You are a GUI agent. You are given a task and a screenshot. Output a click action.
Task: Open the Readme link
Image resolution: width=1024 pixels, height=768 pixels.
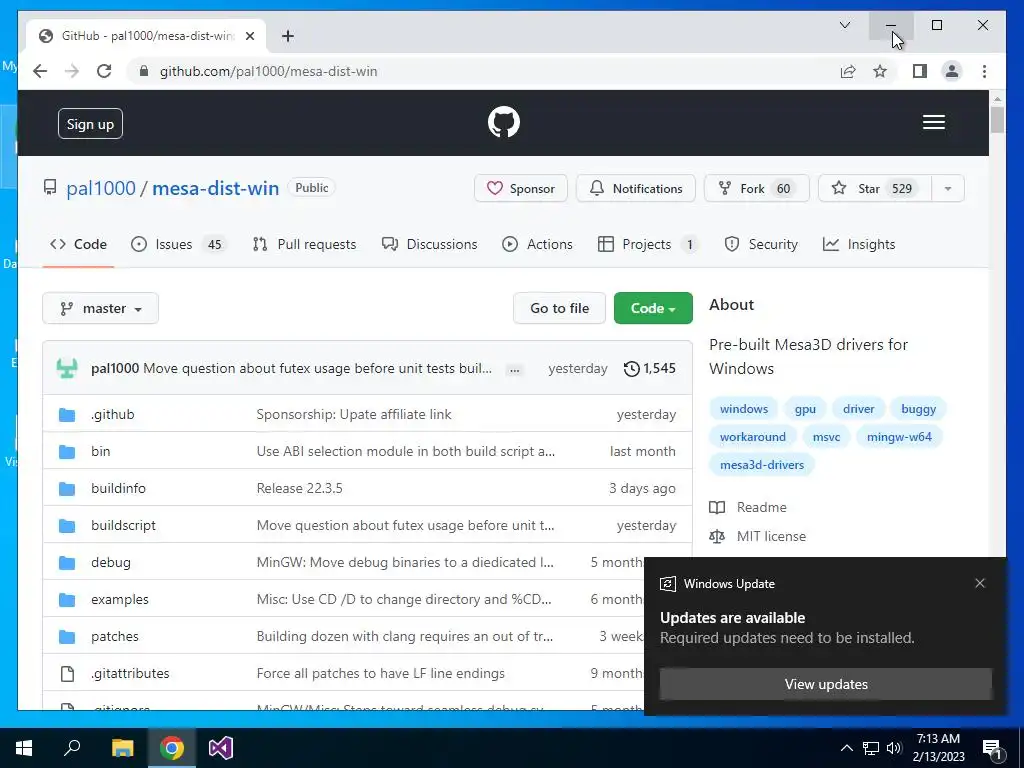click(x=761, y=507)
